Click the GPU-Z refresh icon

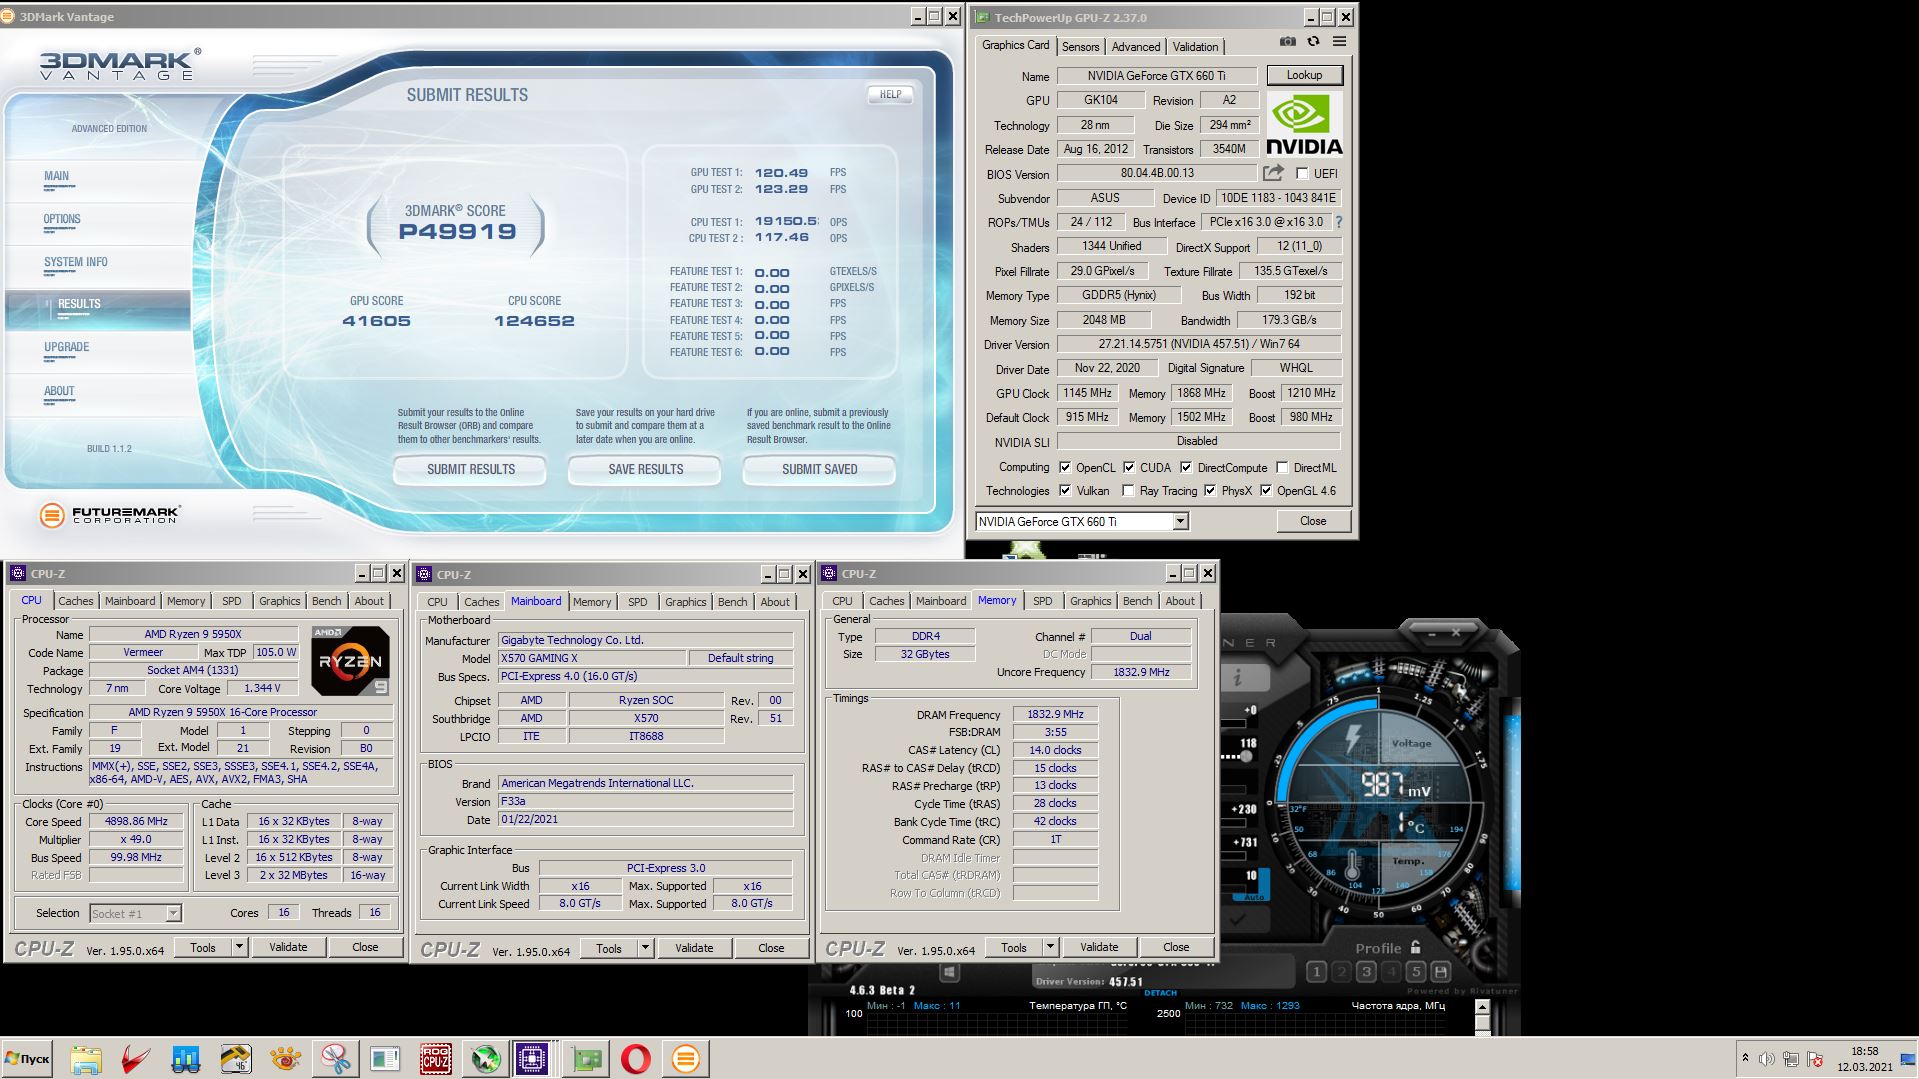point(1313,42)
